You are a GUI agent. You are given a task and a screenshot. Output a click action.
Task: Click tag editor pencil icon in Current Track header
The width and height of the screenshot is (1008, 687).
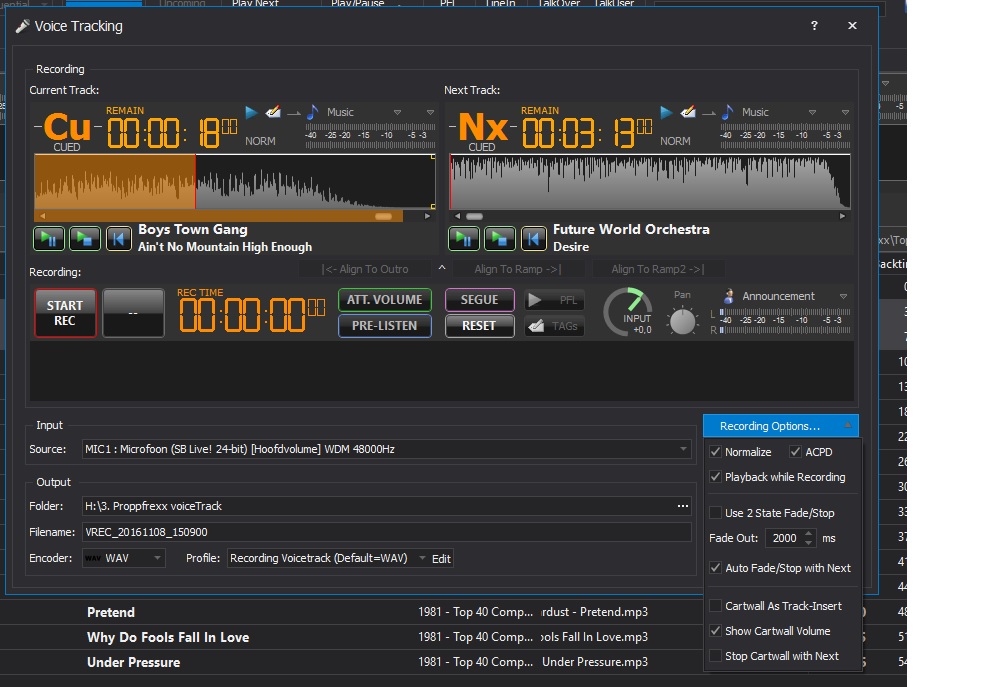(273, 112)
